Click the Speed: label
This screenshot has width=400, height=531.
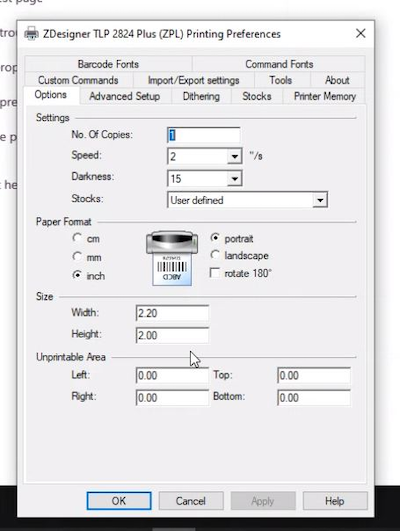click(x=86, y=155)
